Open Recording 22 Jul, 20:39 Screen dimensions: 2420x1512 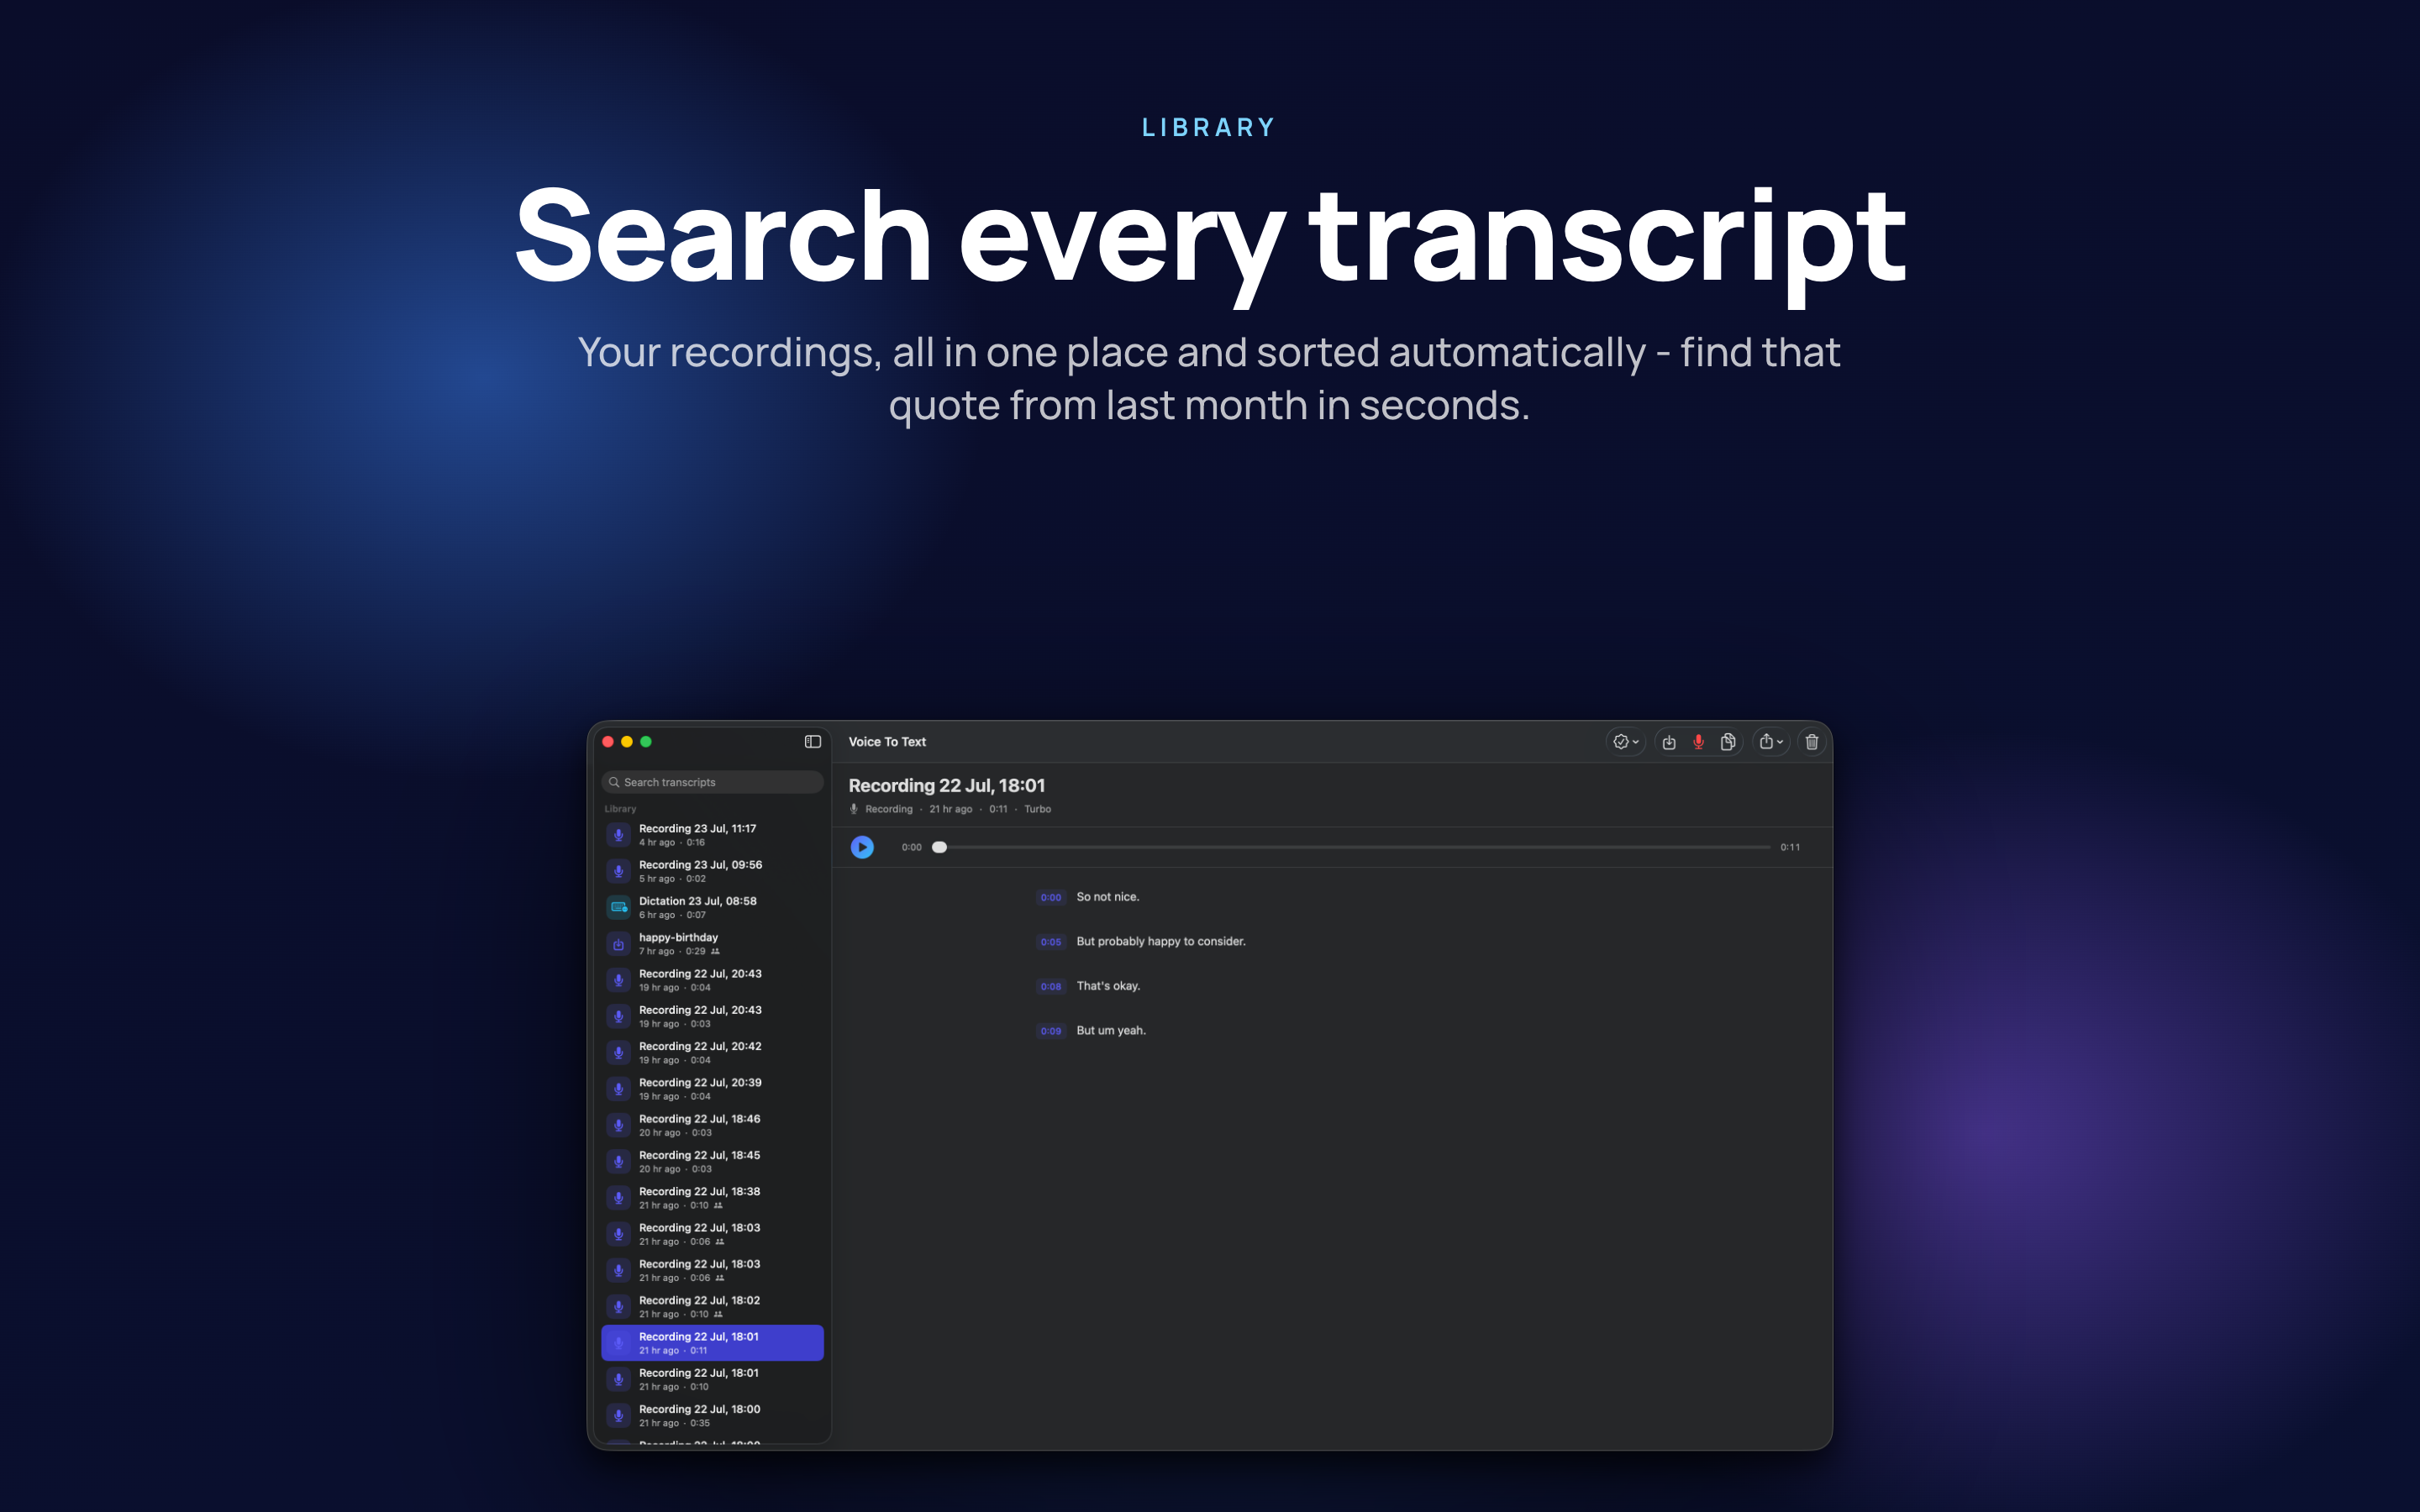[712, 1089]
